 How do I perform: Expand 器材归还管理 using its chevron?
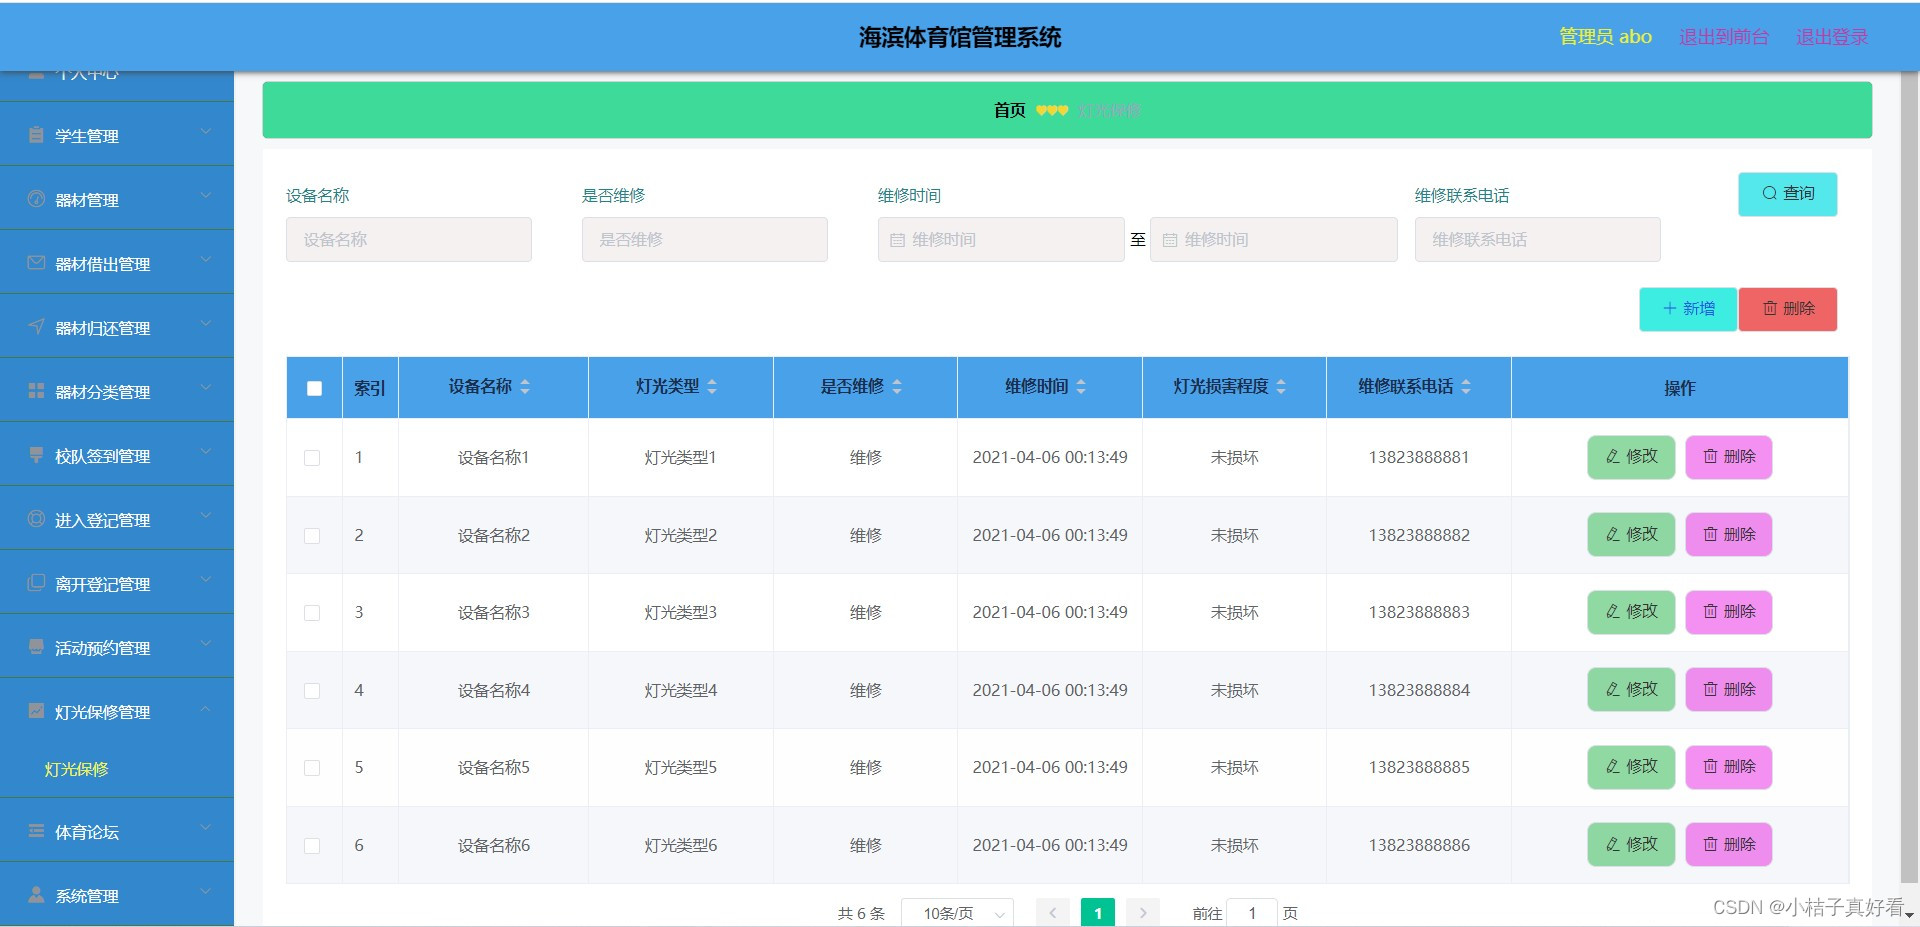click(x=206, y=324)
